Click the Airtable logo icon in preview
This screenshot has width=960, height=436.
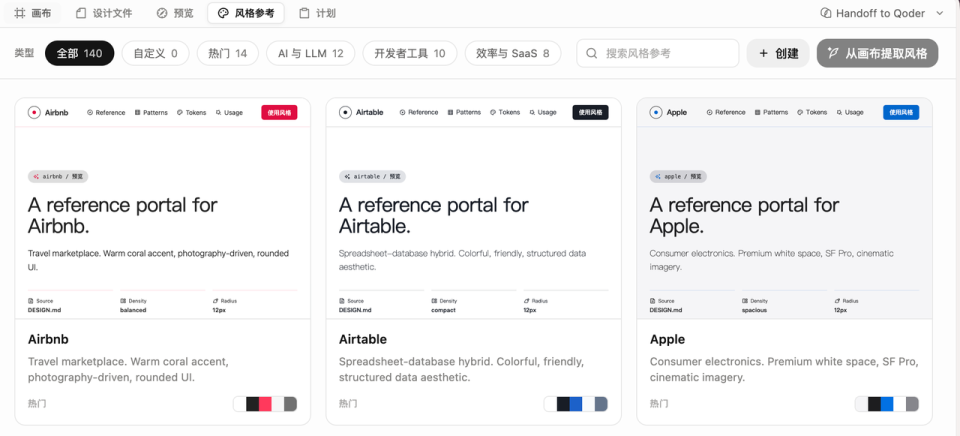345,113
